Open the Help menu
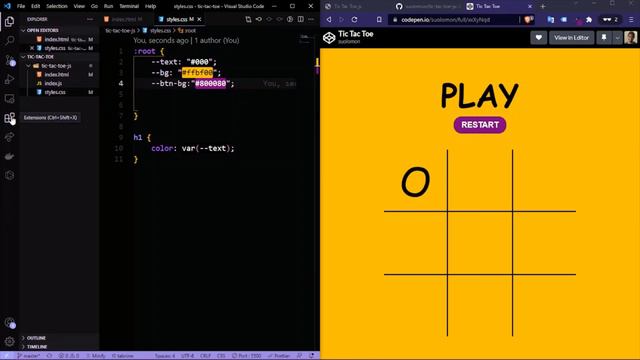 [x=150, y=6]
